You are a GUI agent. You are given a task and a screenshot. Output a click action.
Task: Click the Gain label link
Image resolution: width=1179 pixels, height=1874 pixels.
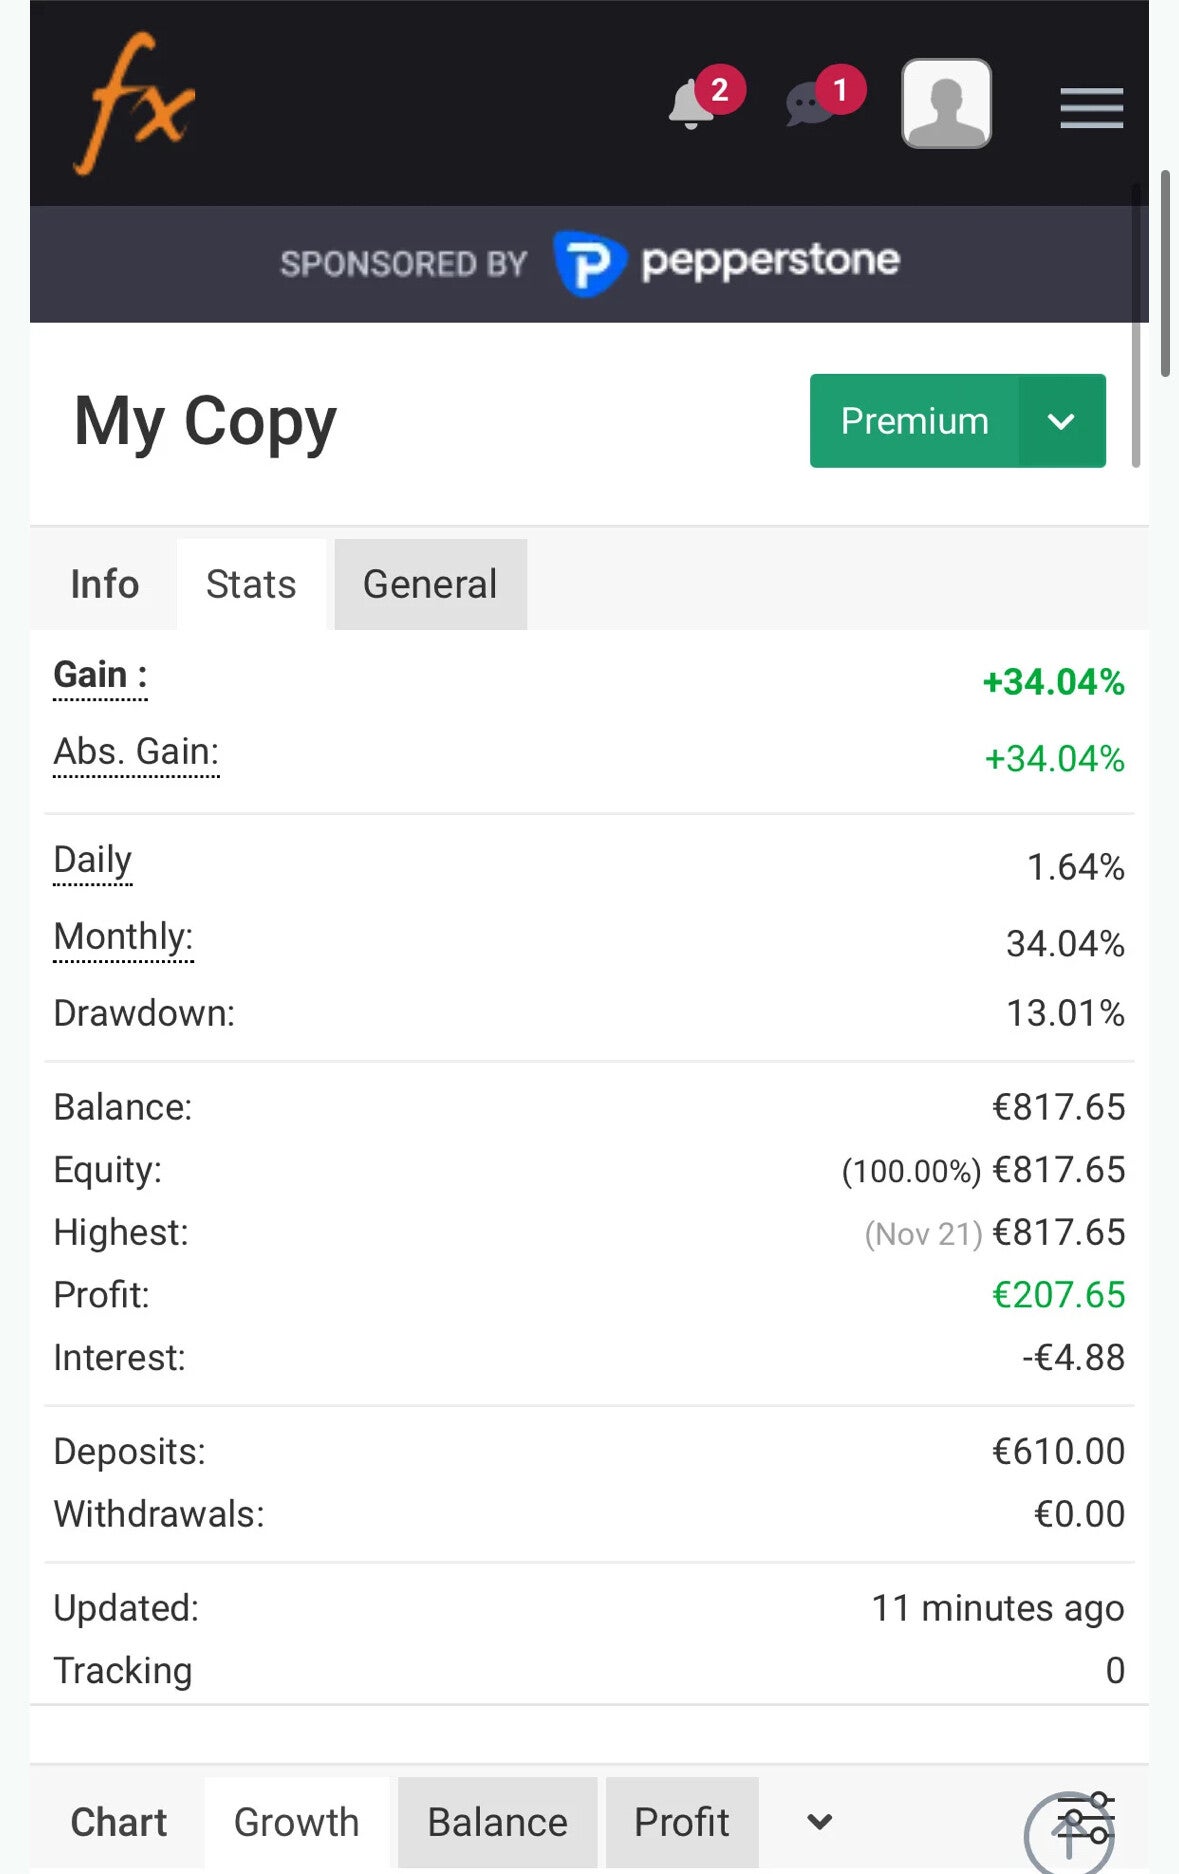point(100,676)
